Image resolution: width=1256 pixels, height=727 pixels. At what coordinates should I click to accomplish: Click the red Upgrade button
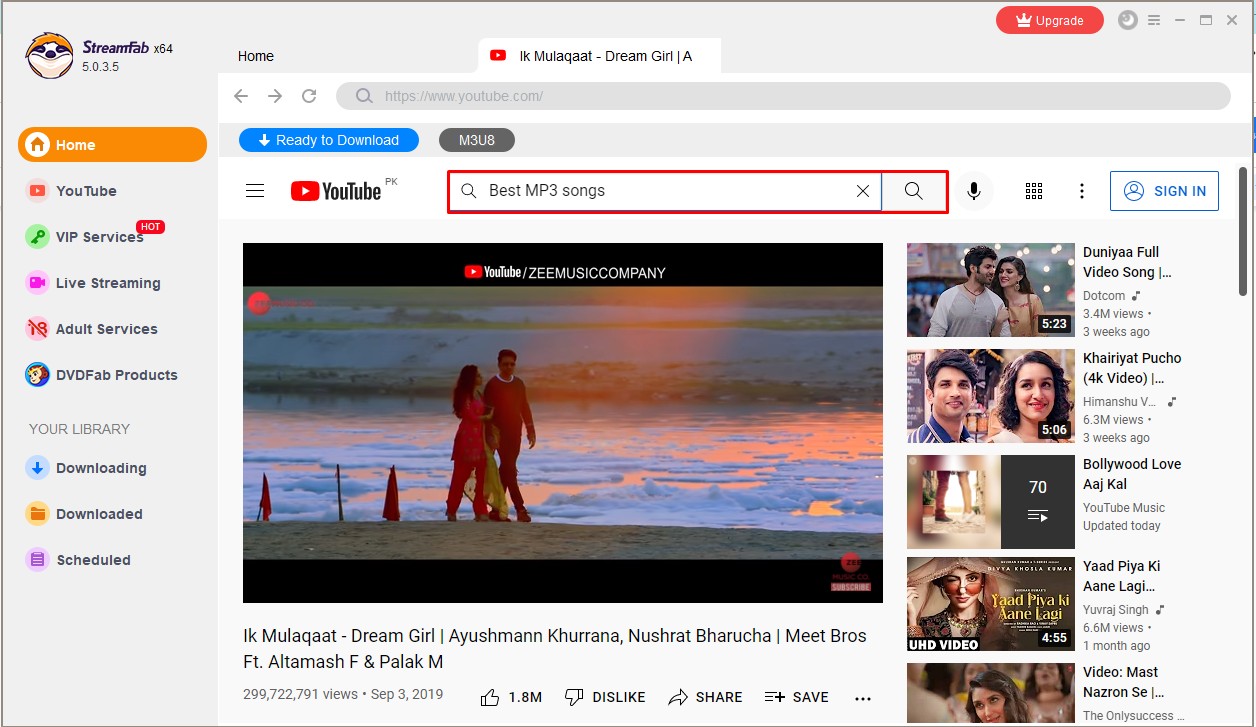[x=1050, y=20]
